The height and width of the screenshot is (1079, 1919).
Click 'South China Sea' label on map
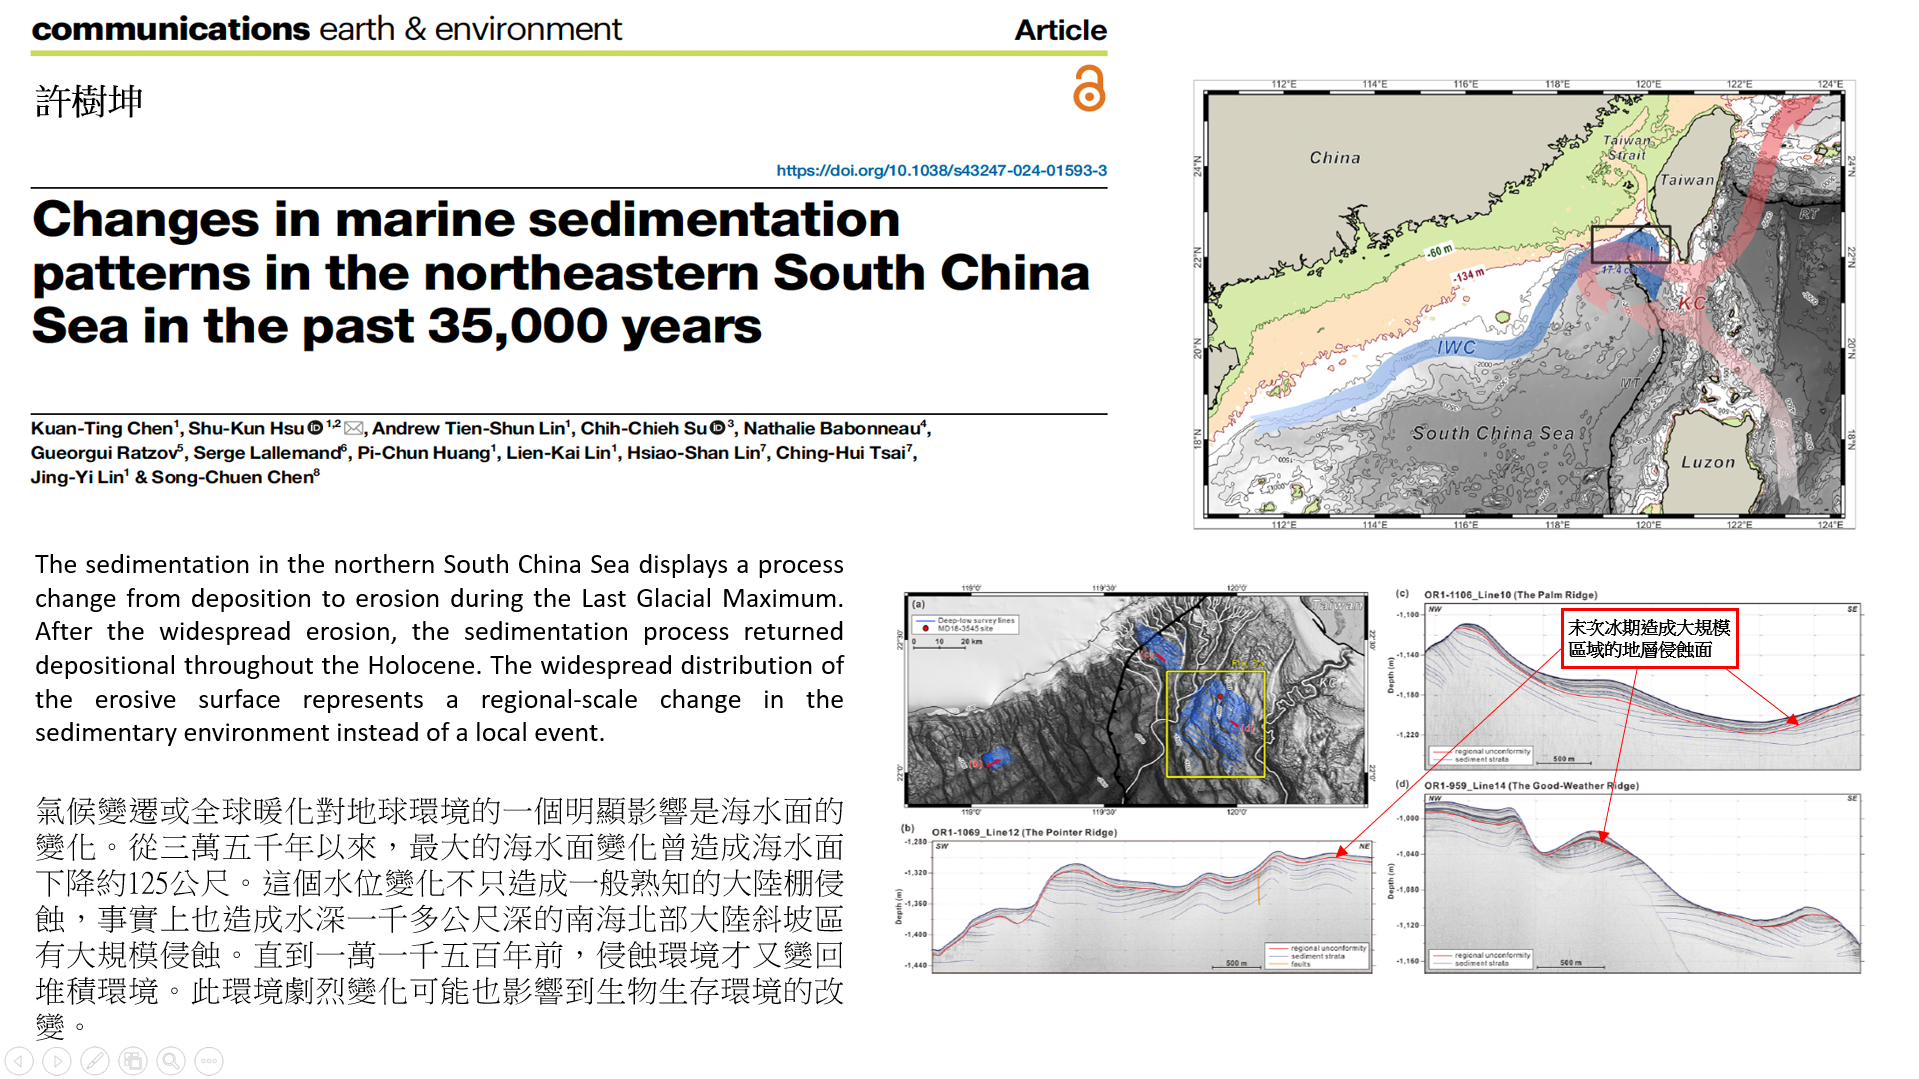pos(1492,433)
